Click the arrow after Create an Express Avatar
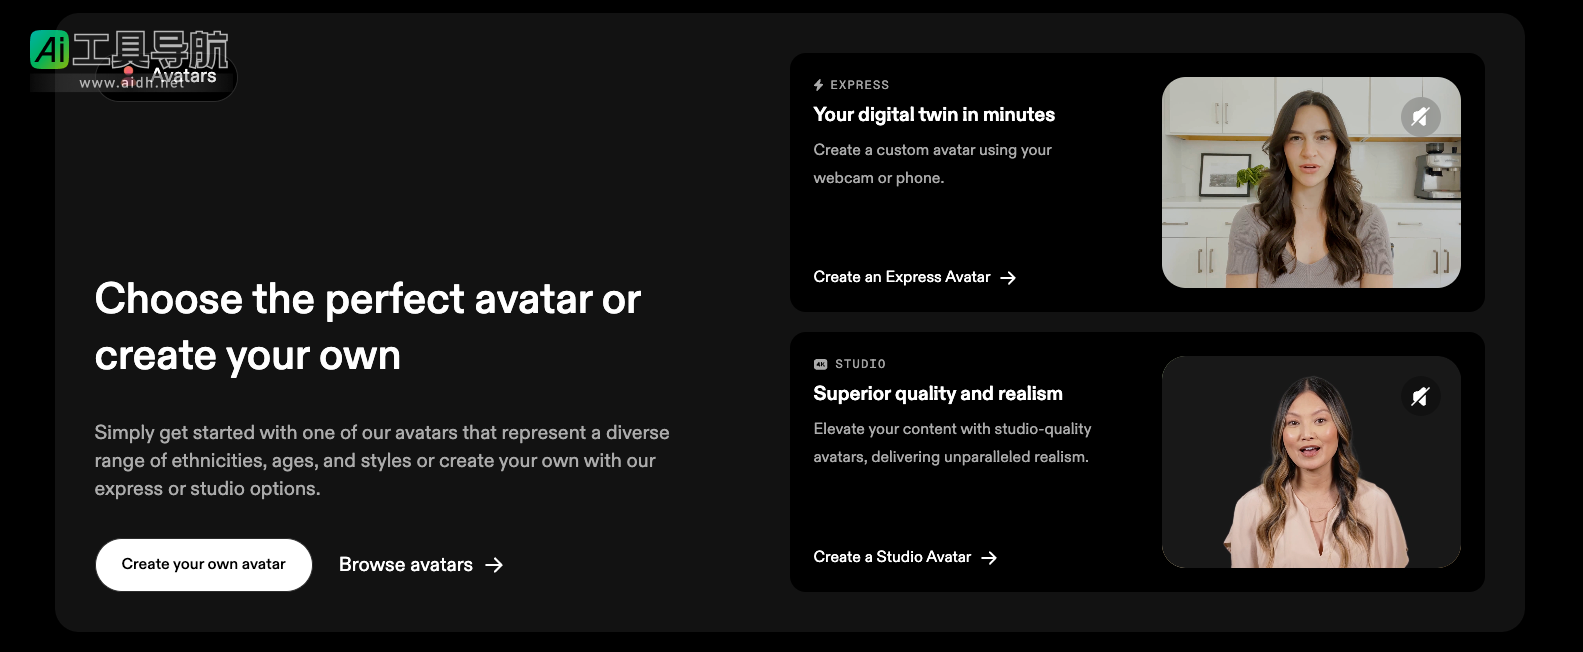The height and width of the screenshot is (652, 1583). pyautogui.click(x=1008, y=278)
